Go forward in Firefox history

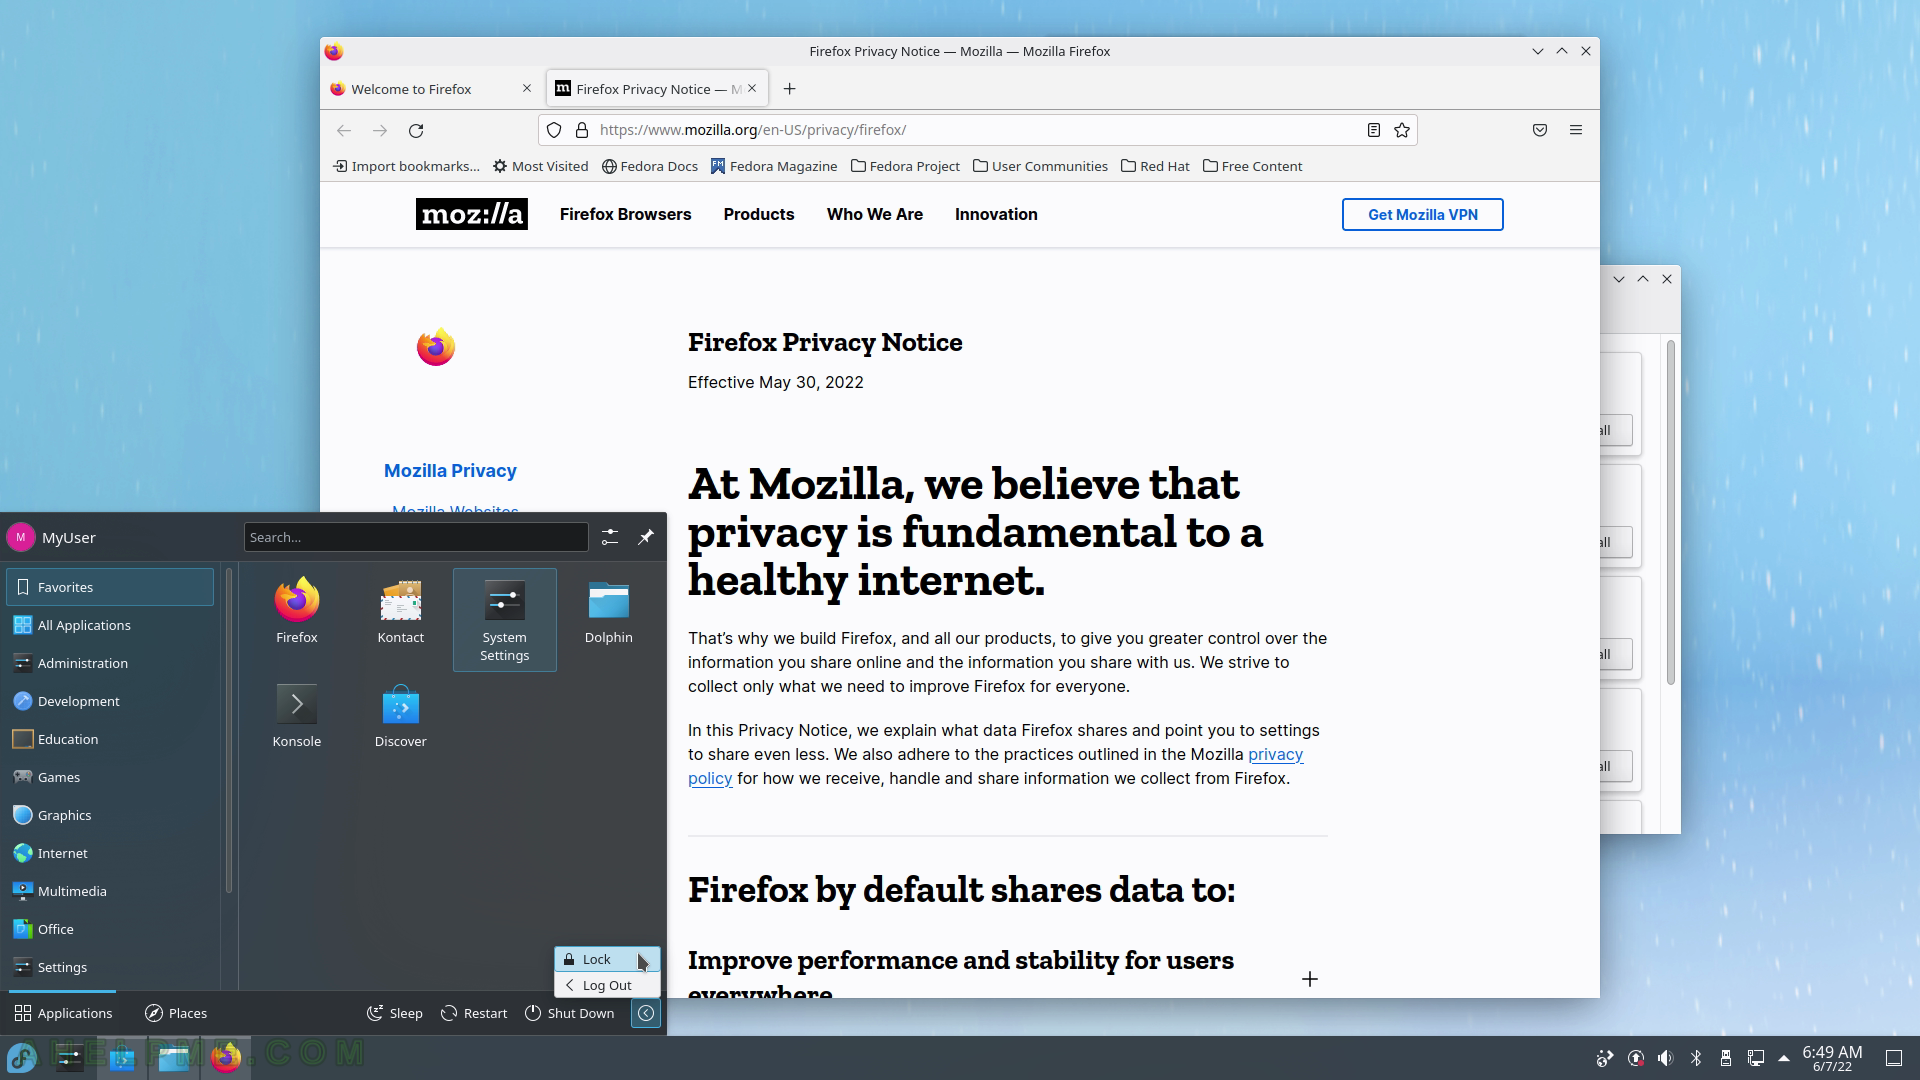coord(380,130)
